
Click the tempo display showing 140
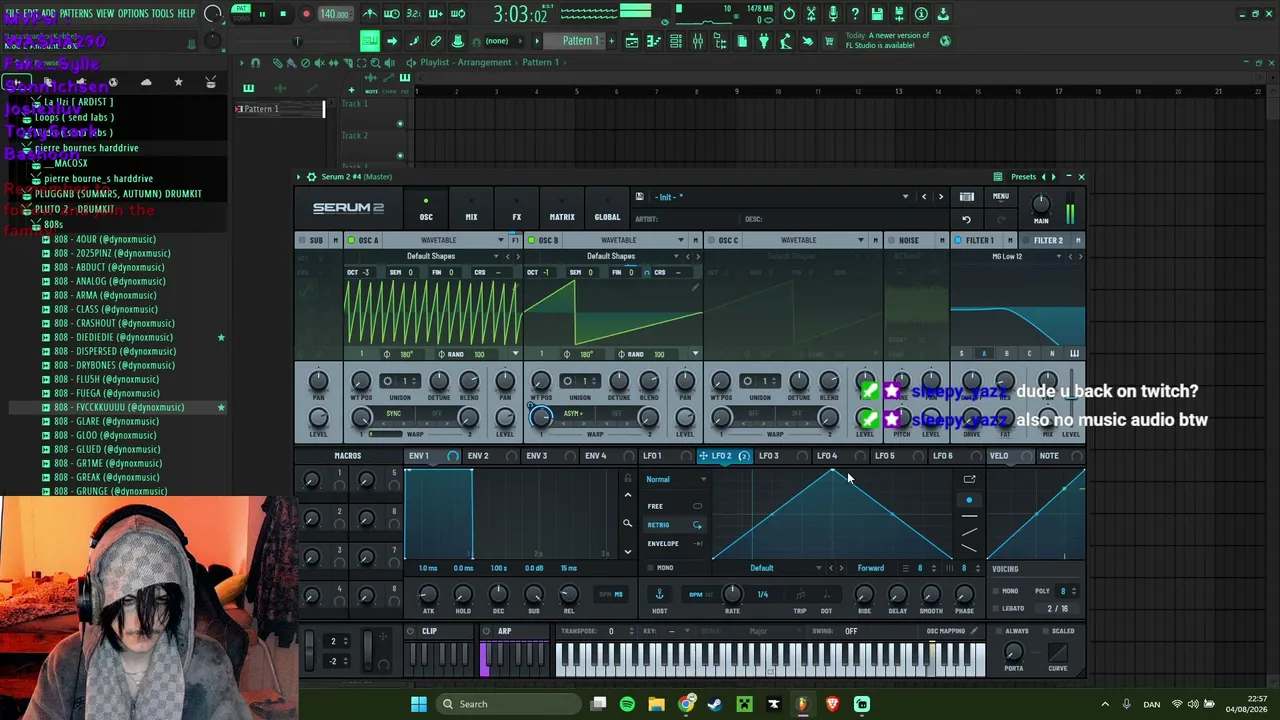334,14
